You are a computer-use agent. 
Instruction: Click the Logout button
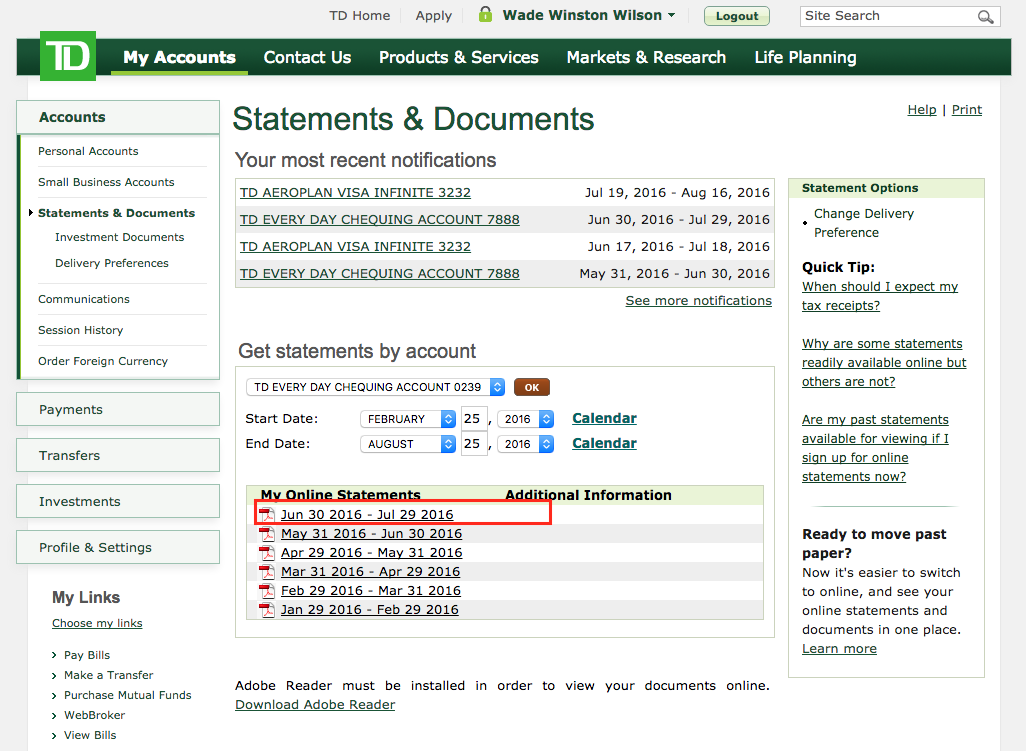[737, 16]
